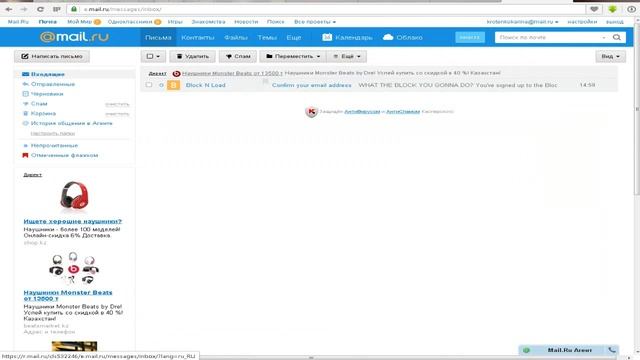The height and width of the screenshot is (360, 640).
Task: Click the Kaspersky shield icon
Action: tap(311, 111)
